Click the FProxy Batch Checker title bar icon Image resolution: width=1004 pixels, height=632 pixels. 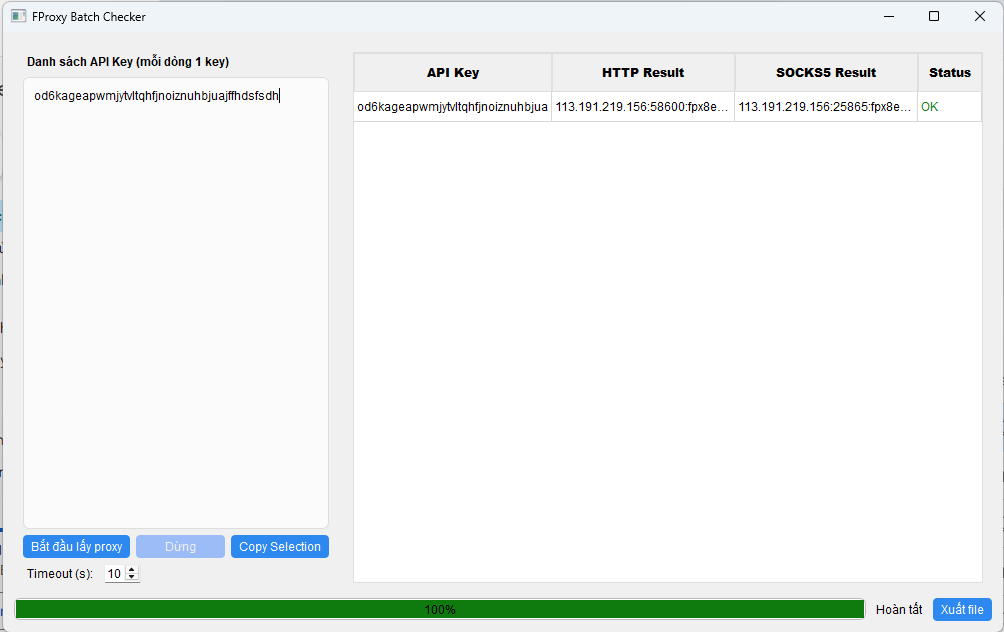click(x=18, y=16)
